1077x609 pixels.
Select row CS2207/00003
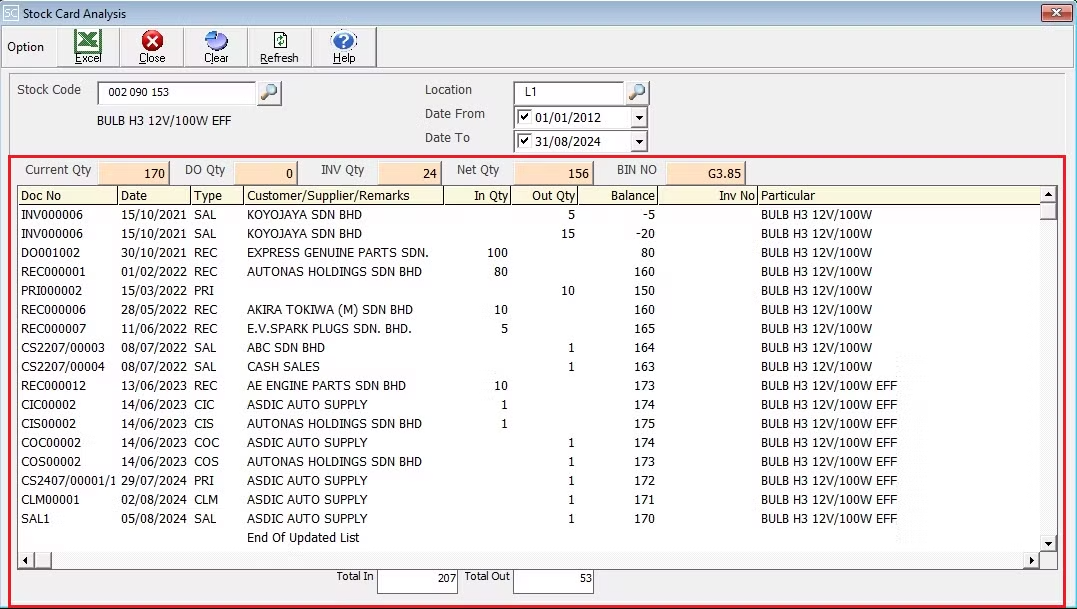coord(530,348)
